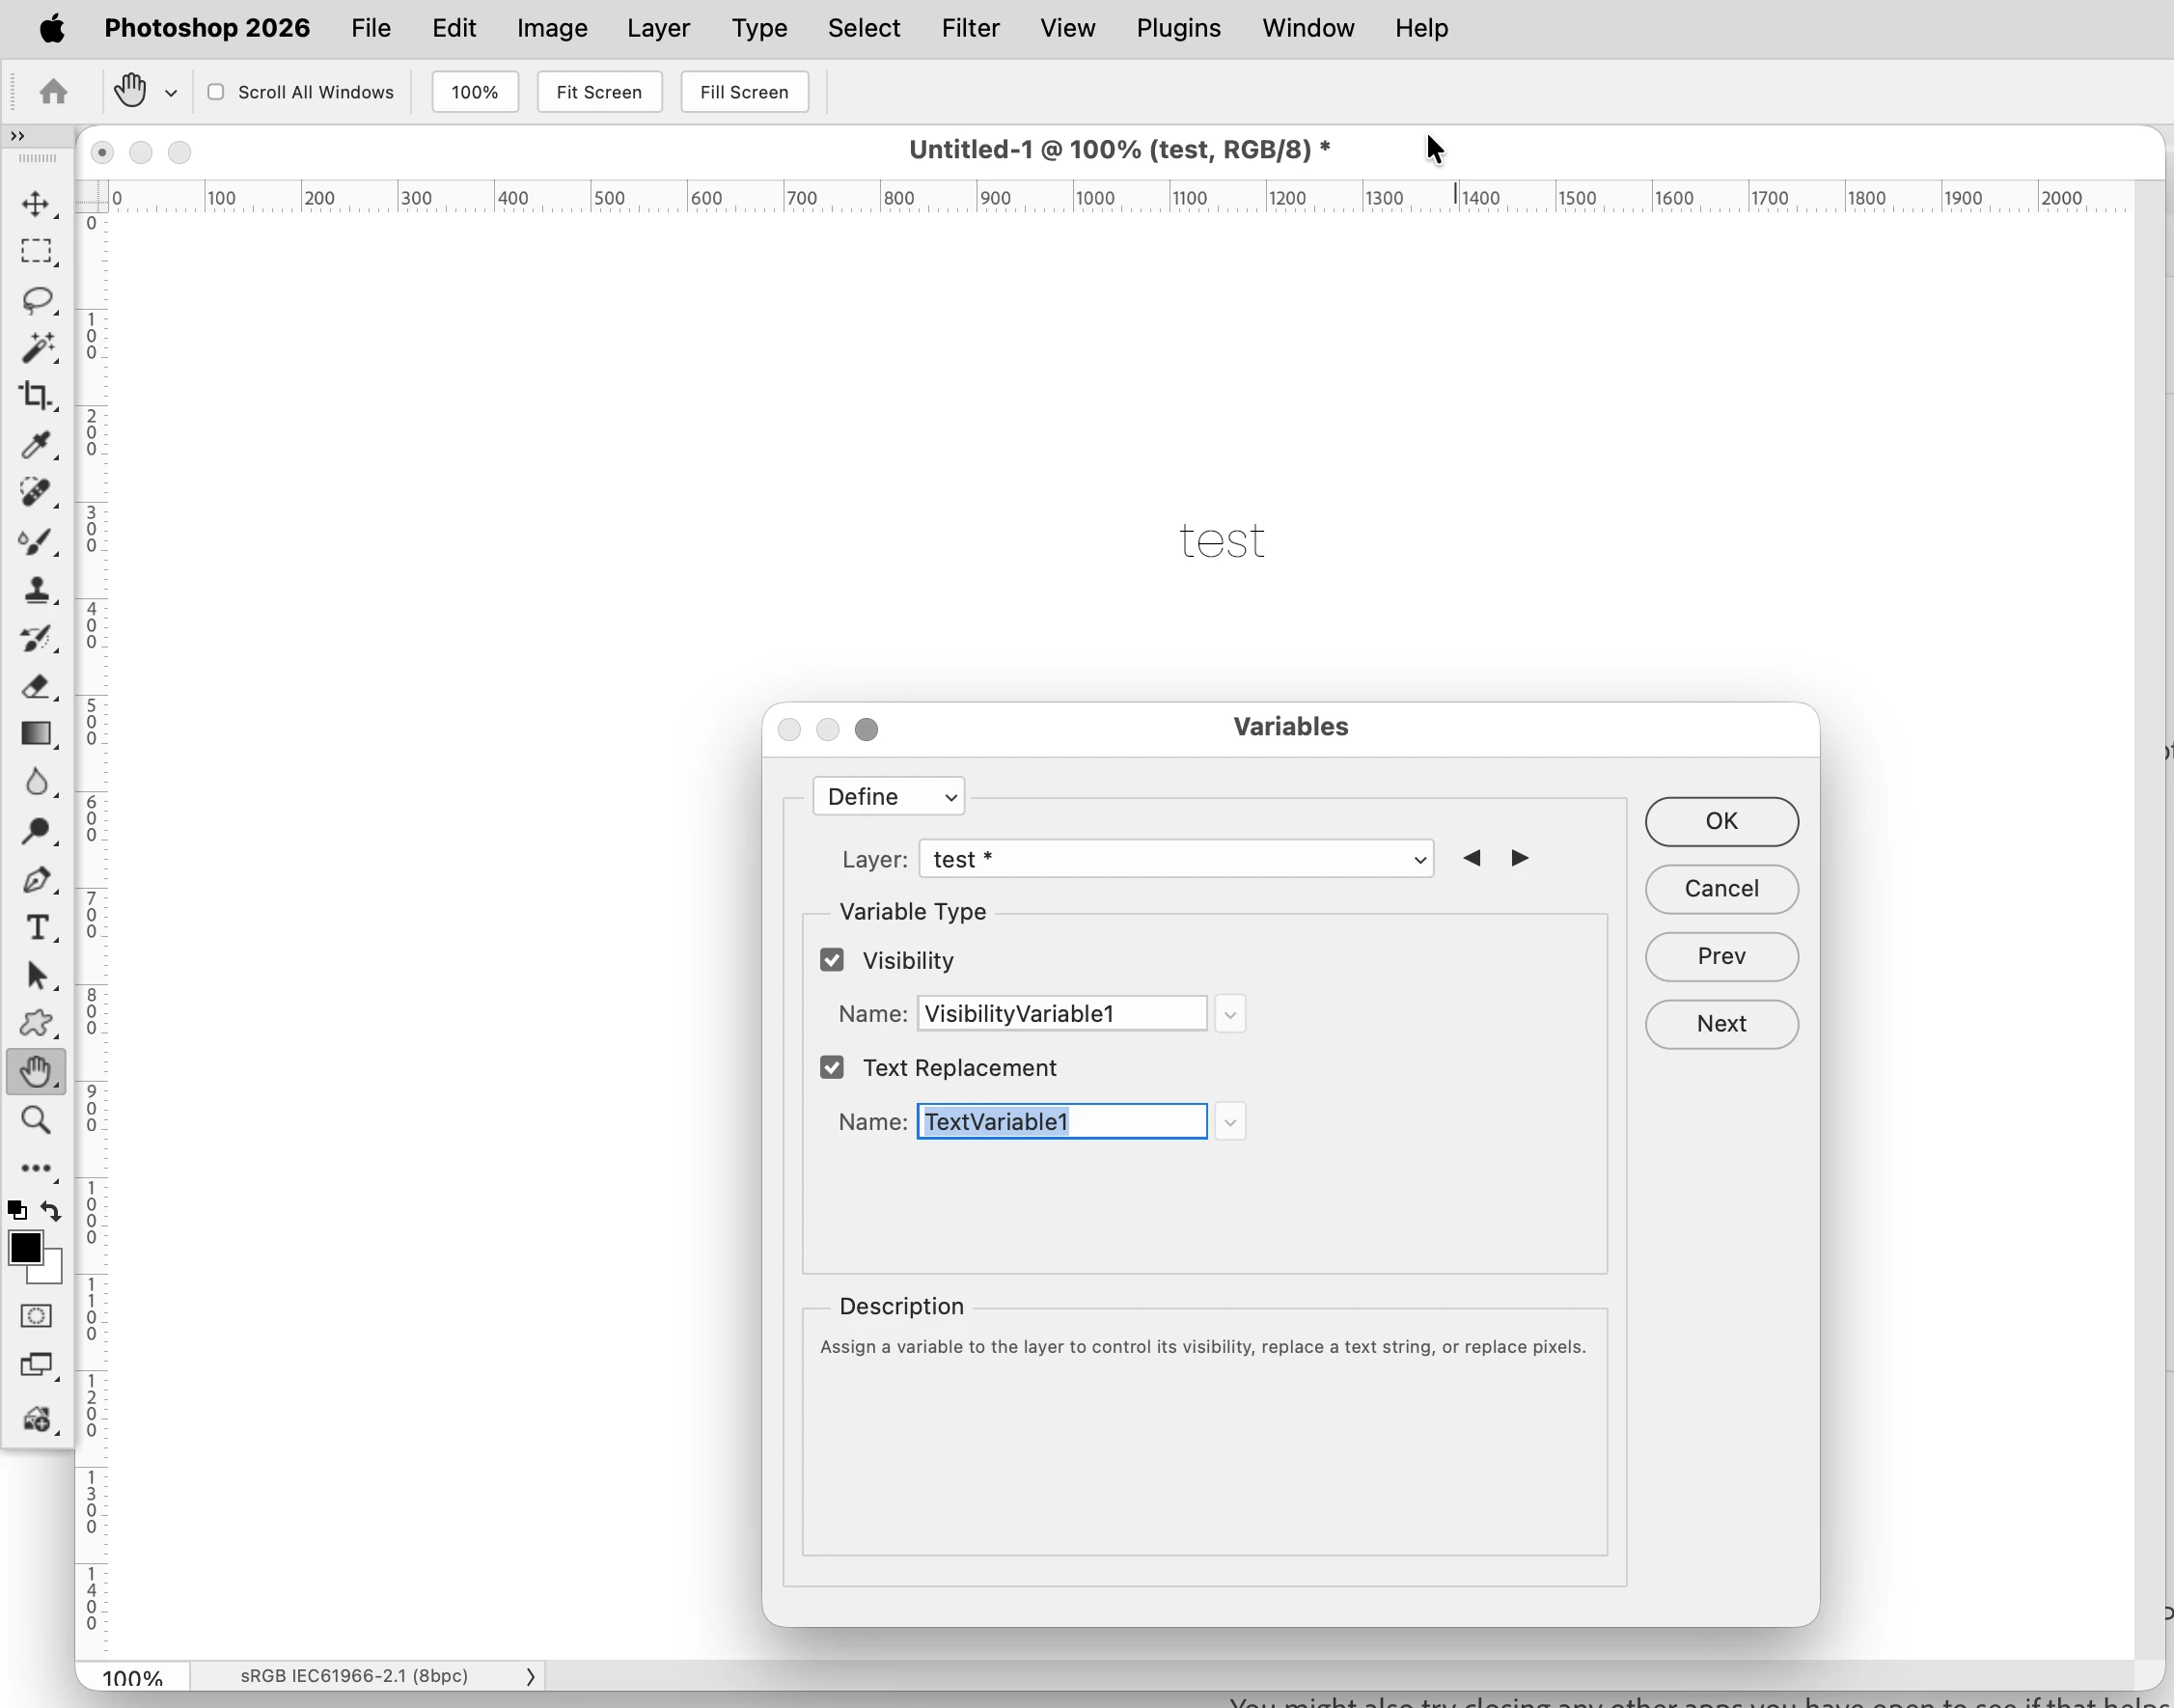This screenshot has width=2174, height=1708.
Task: Click OK in Variables dialog
Action: click(1721, 821)
